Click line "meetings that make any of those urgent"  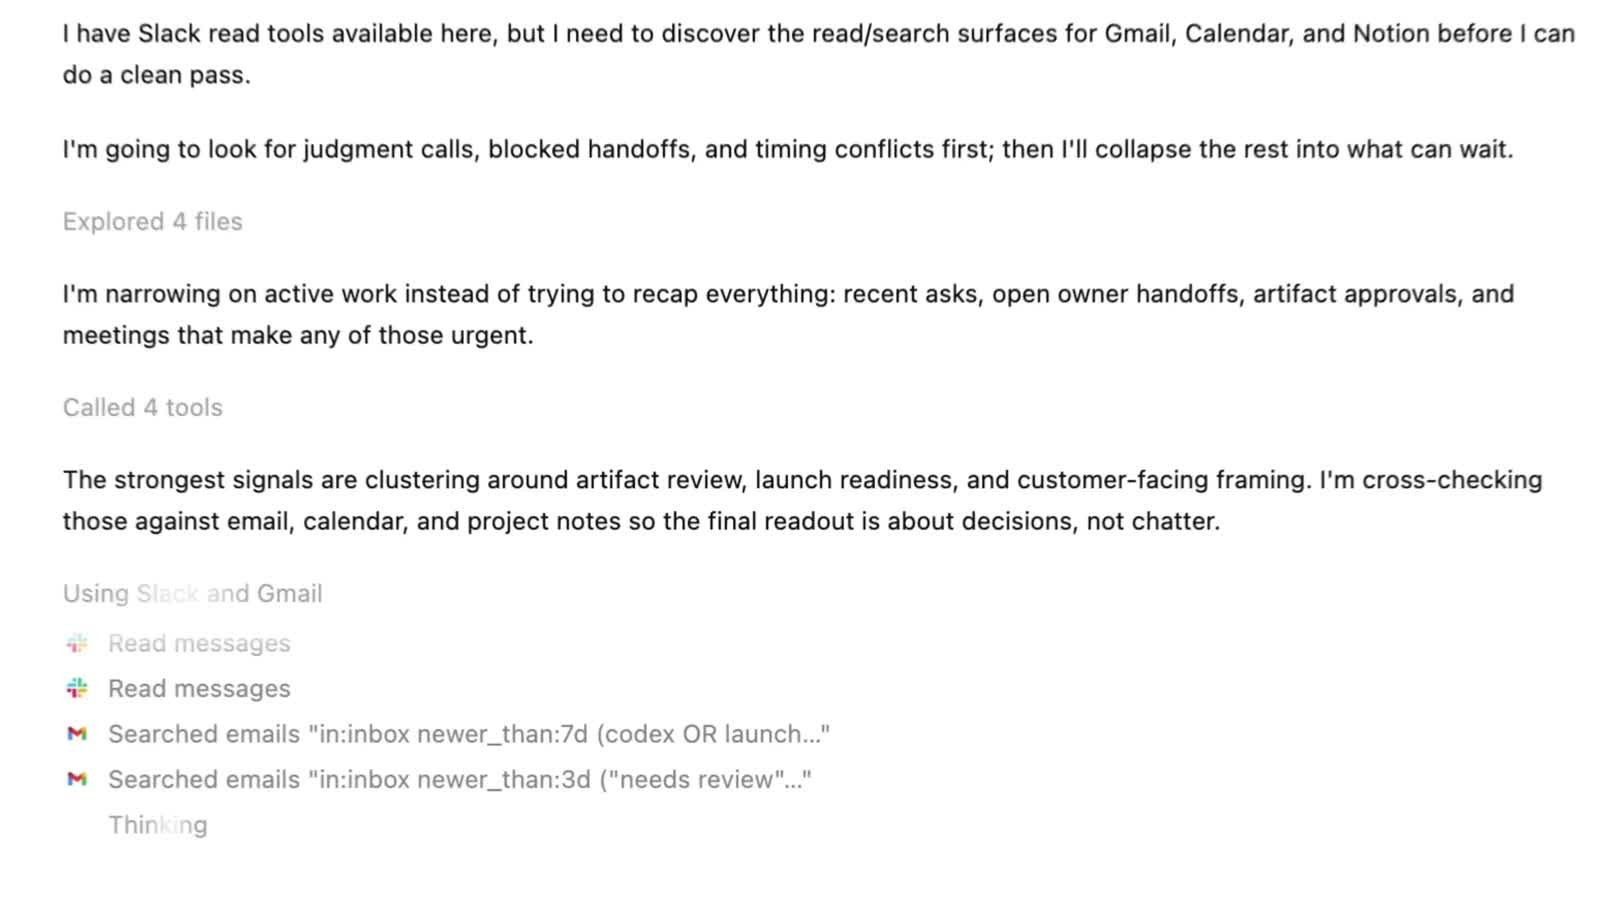[298, 335]
